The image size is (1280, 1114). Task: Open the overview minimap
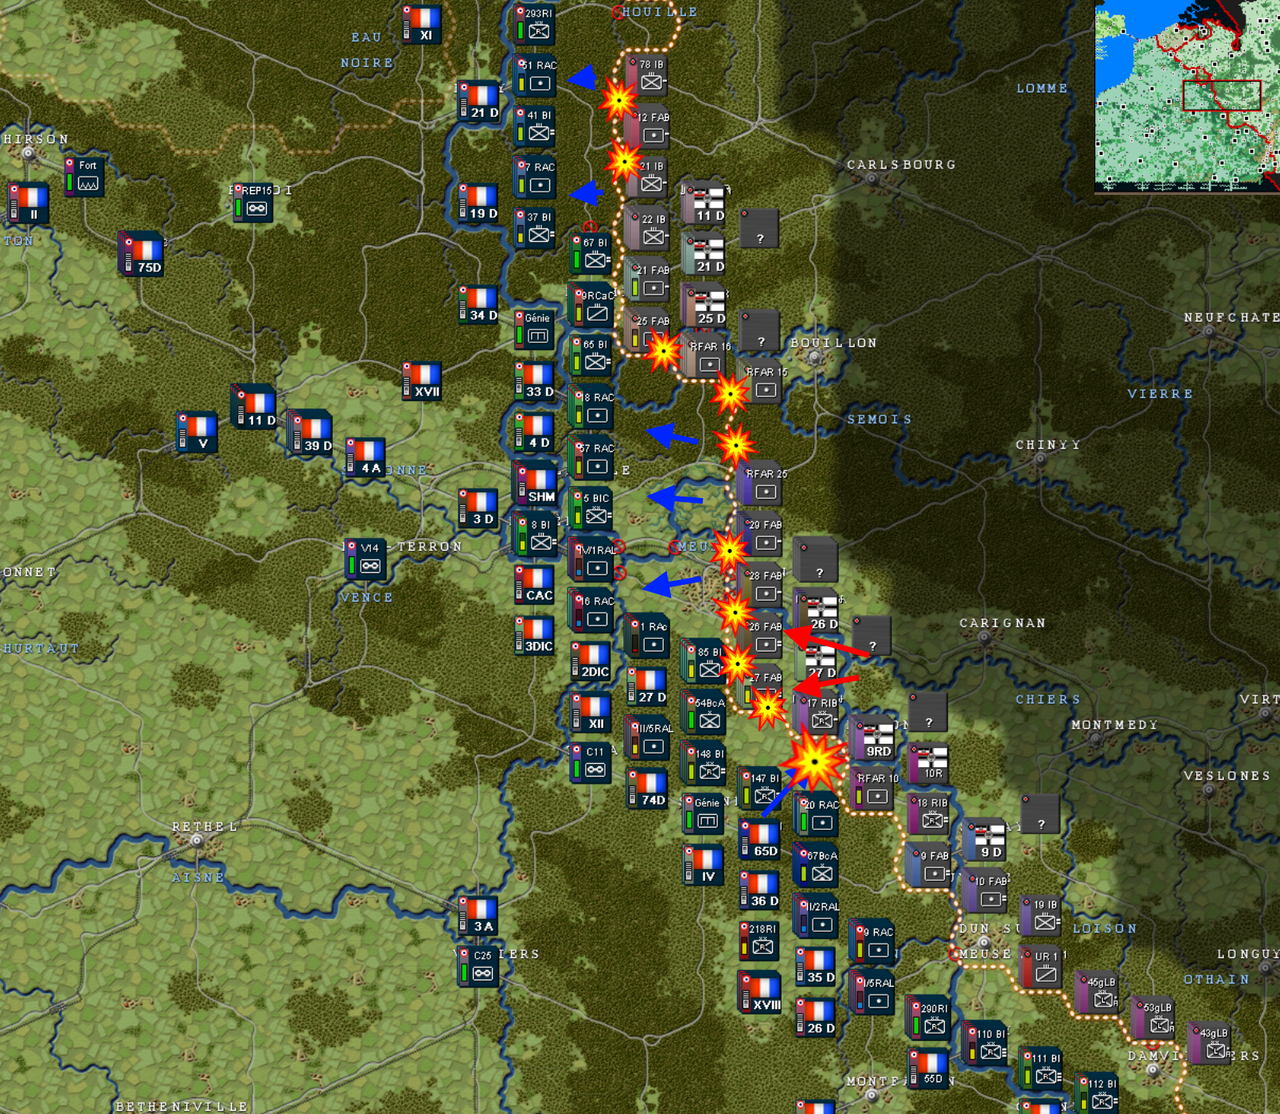click(1187, 96)
